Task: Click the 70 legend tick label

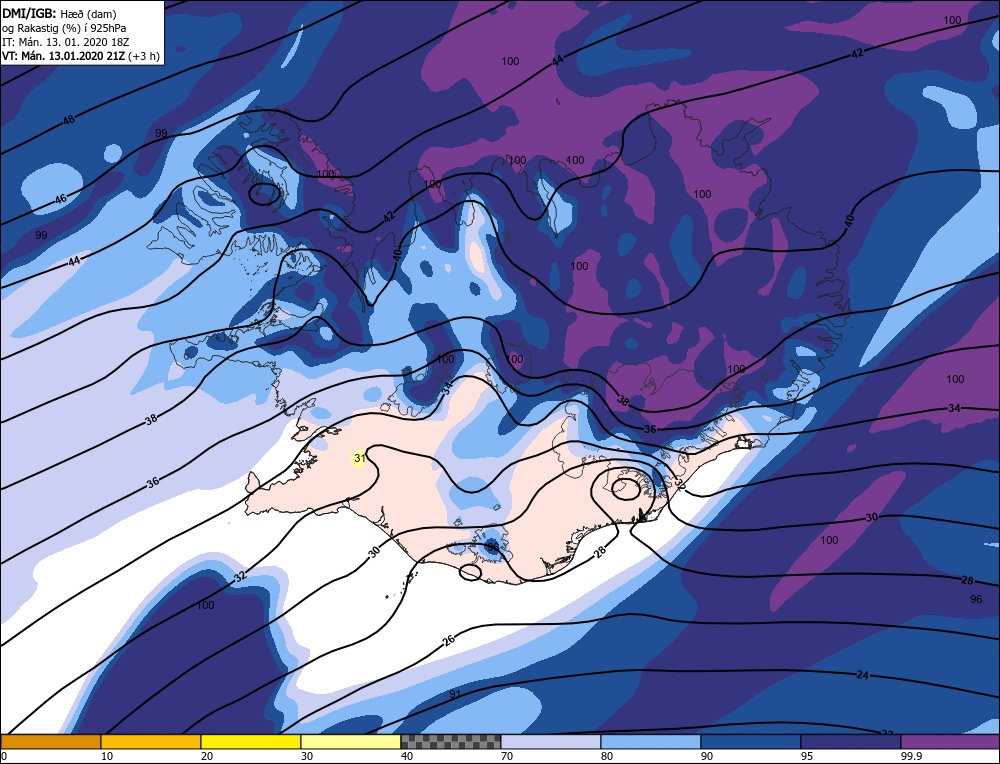Action: [x=507, y=756]
